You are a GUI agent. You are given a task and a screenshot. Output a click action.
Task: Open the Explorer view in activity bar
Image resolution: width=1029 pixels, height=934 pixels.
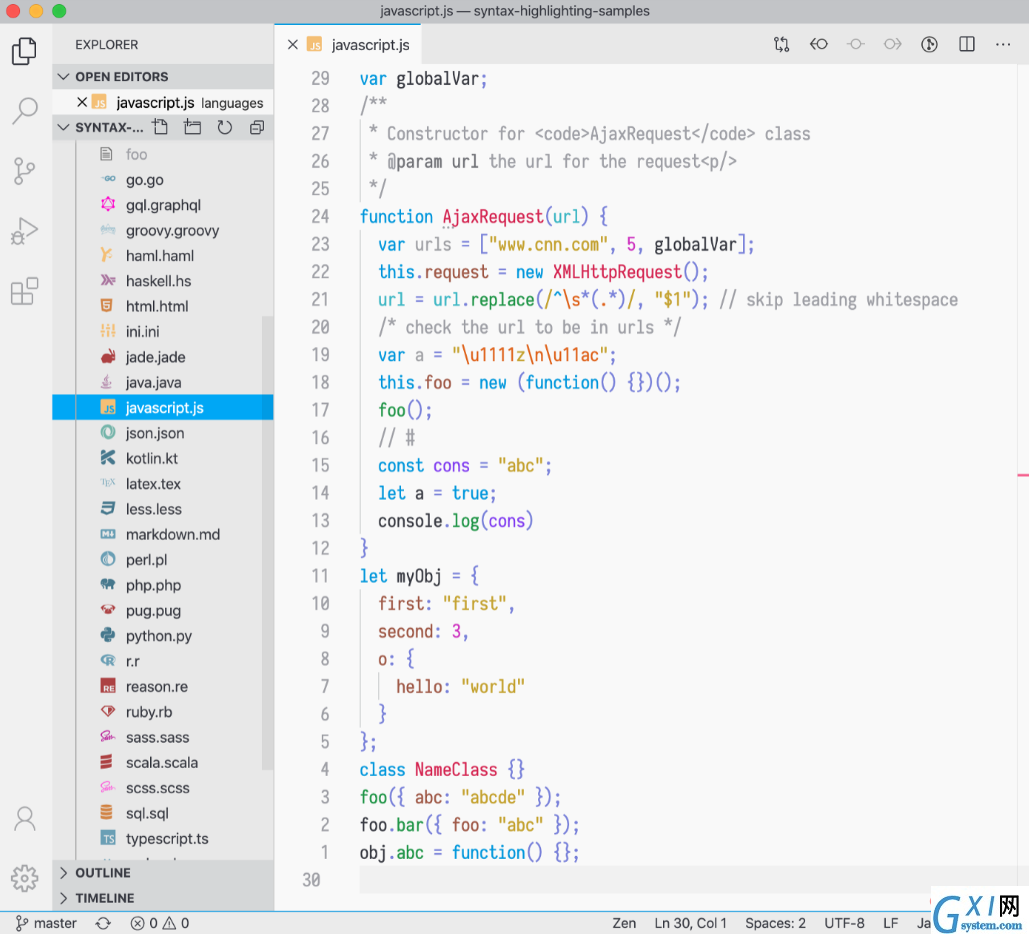[25, 51]
